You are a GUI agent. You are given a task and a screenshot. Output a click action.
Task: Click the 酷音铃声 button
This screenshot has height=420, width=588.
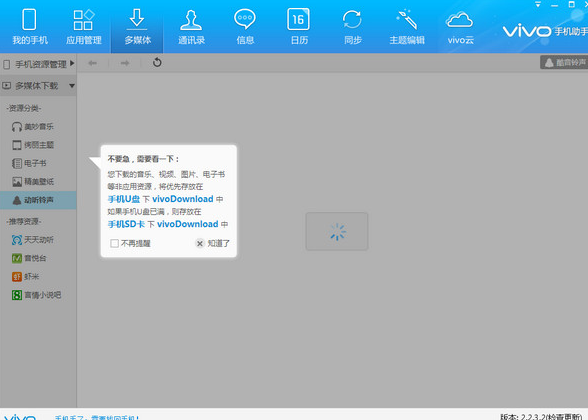(x=564, y=63)
